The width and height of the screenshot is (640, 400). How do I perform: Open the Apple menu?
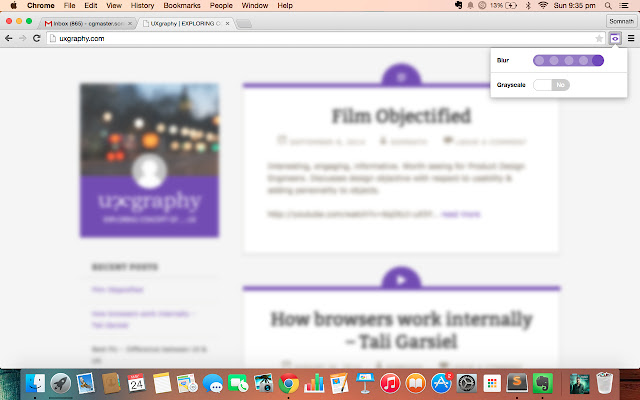[13, 6]
